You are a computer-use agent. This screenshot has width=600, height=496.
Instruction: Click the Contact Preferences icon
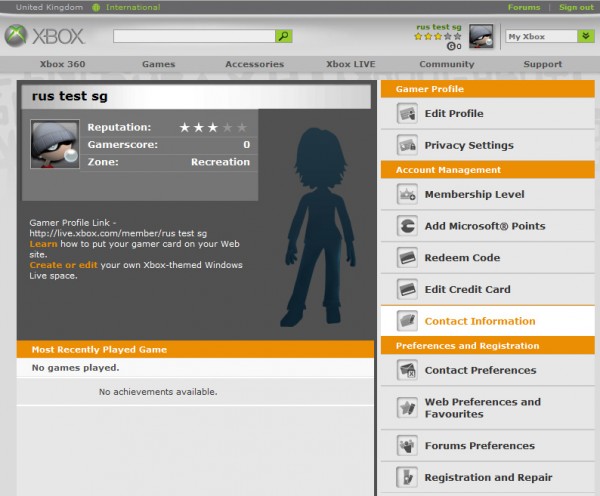point(407,370)
